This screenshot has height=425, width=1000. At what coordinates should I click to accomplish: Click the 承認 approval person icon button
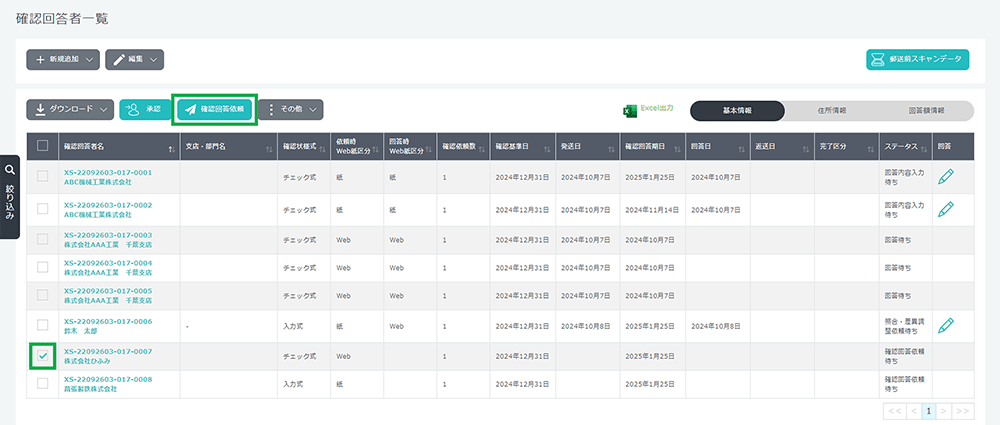point(145,109)
